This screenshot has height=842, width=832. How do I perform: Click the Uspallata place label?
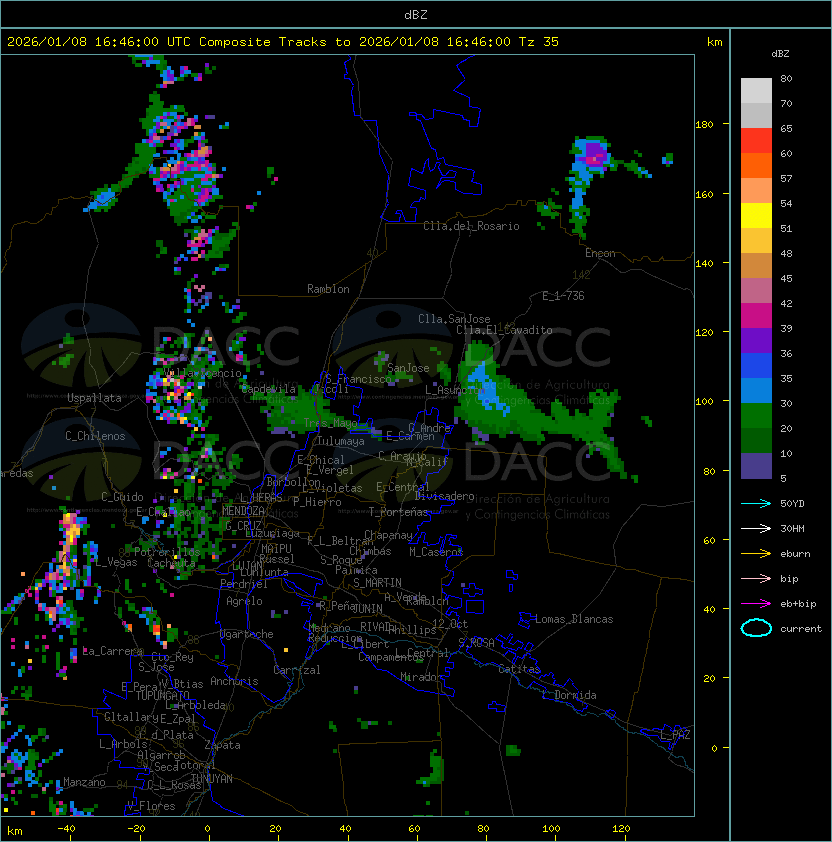coord(94,398)
